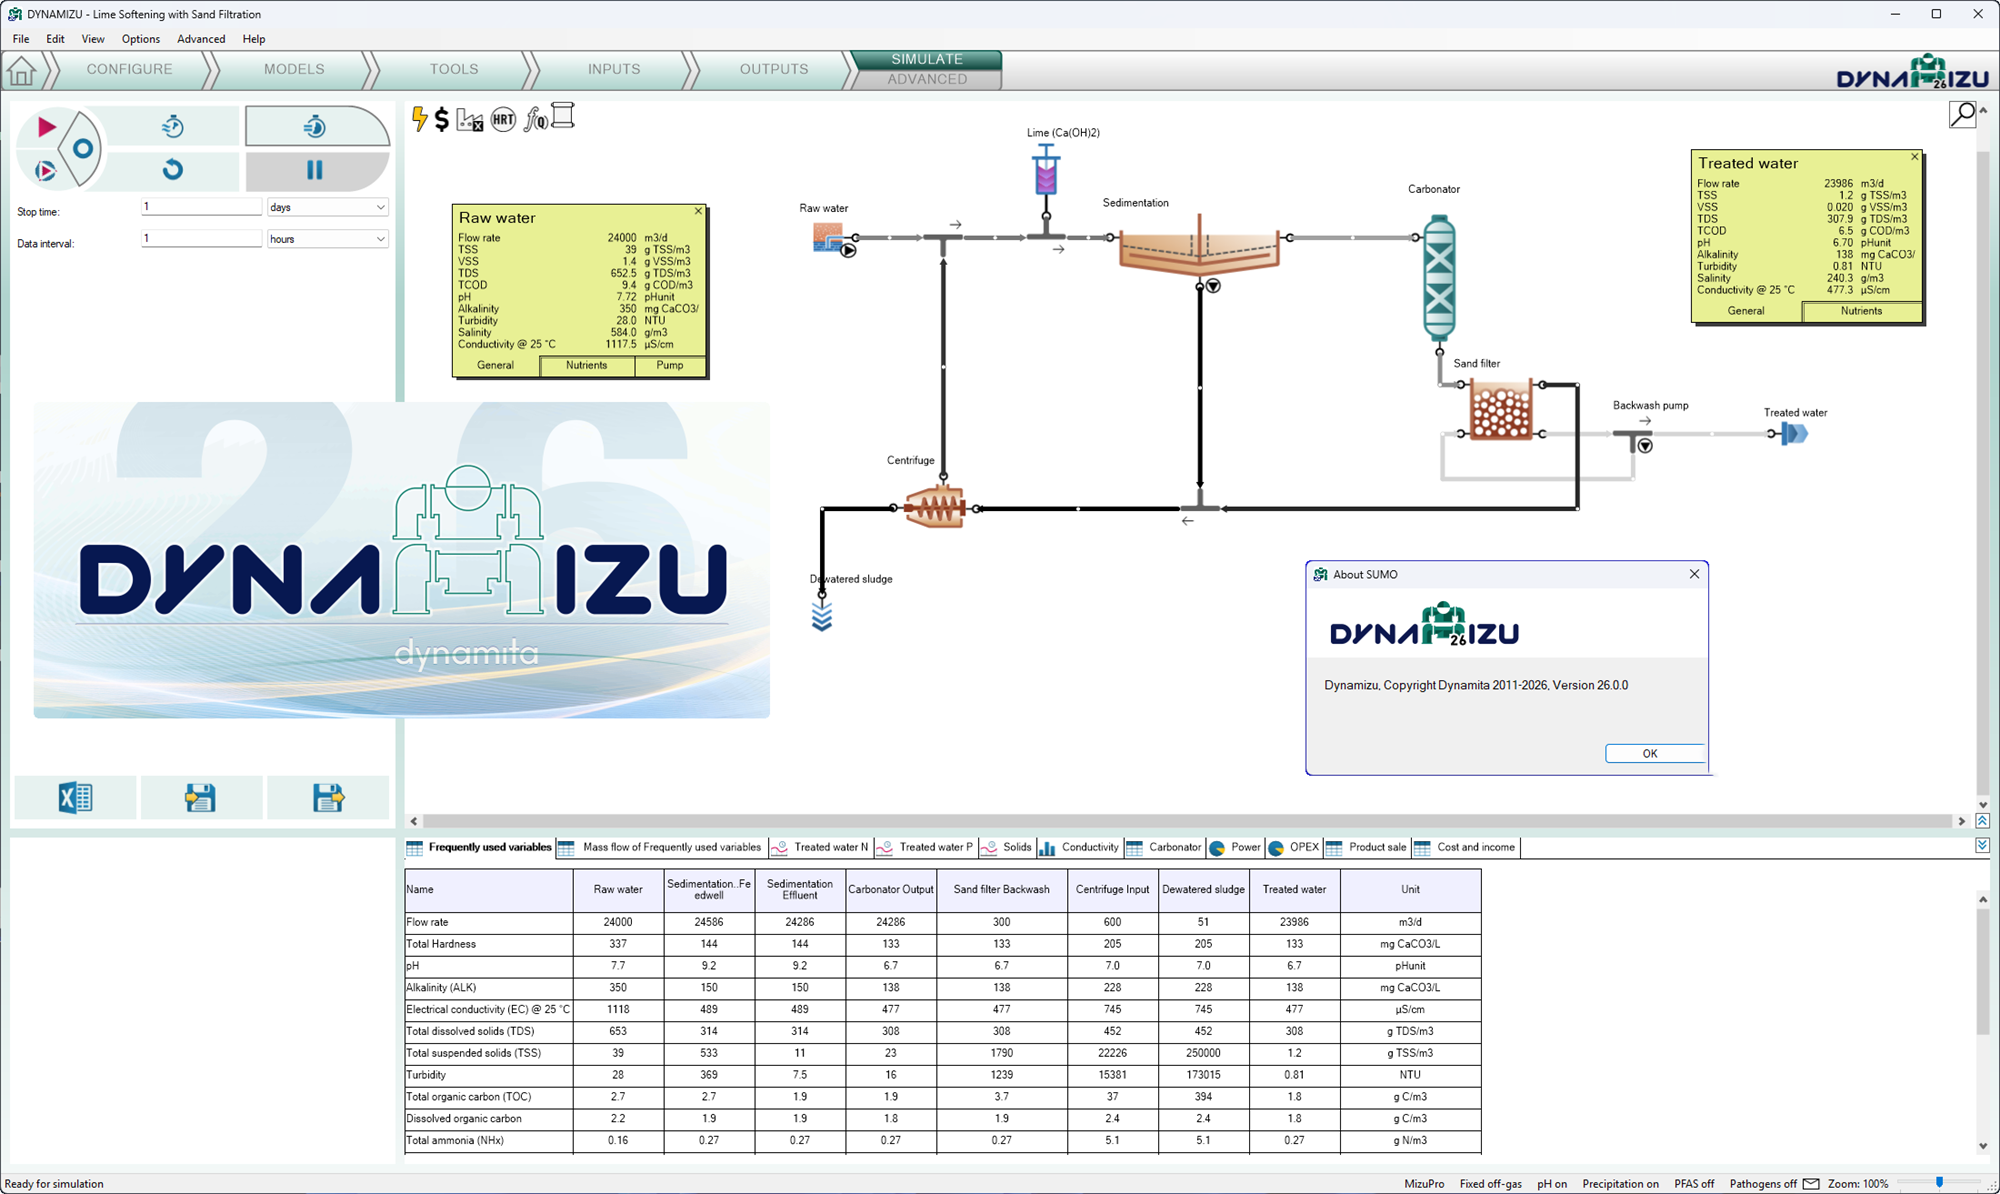Reset the simulation with the circular arrow
Image resolution: width=2000 pixels, height=1194 pixels.
pyautogui.click(x=173, y=170)
